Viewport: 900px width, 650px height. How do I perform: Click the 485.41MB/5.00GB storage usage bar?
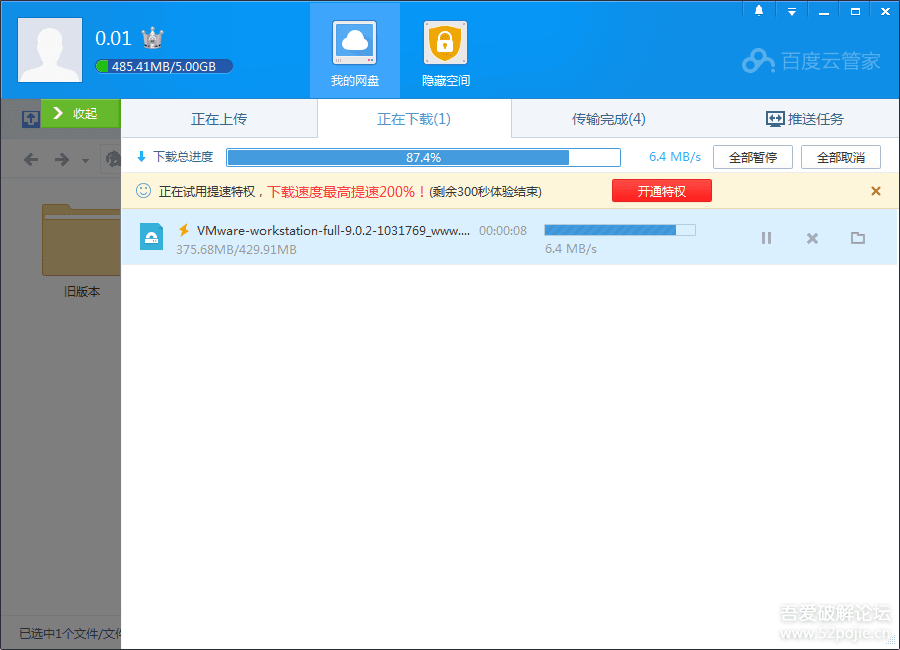[164, 66]
